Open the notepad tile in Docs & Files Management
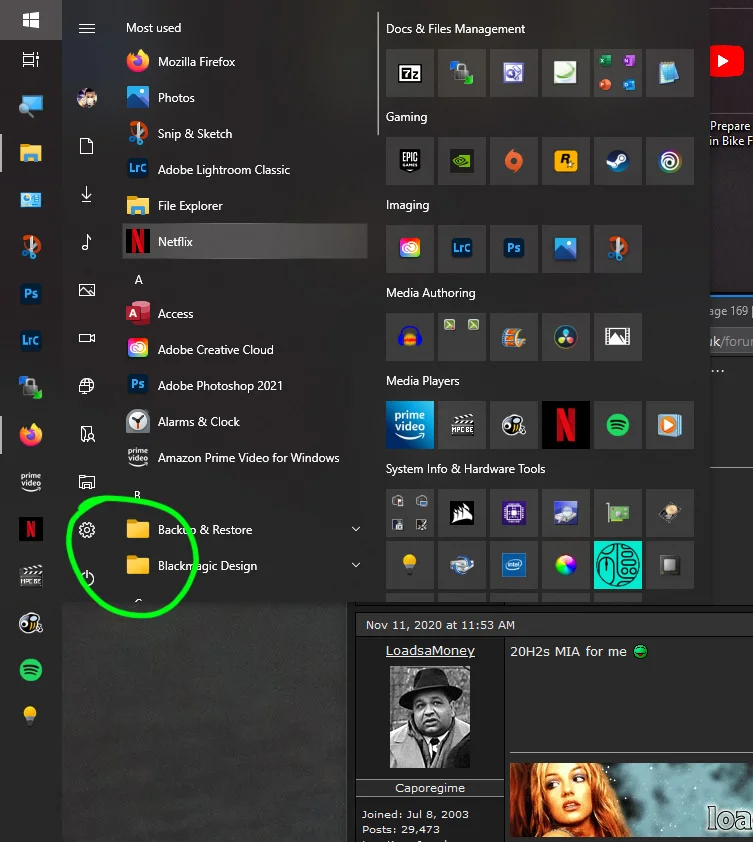753x842 pixels. [x=670, y=73]
